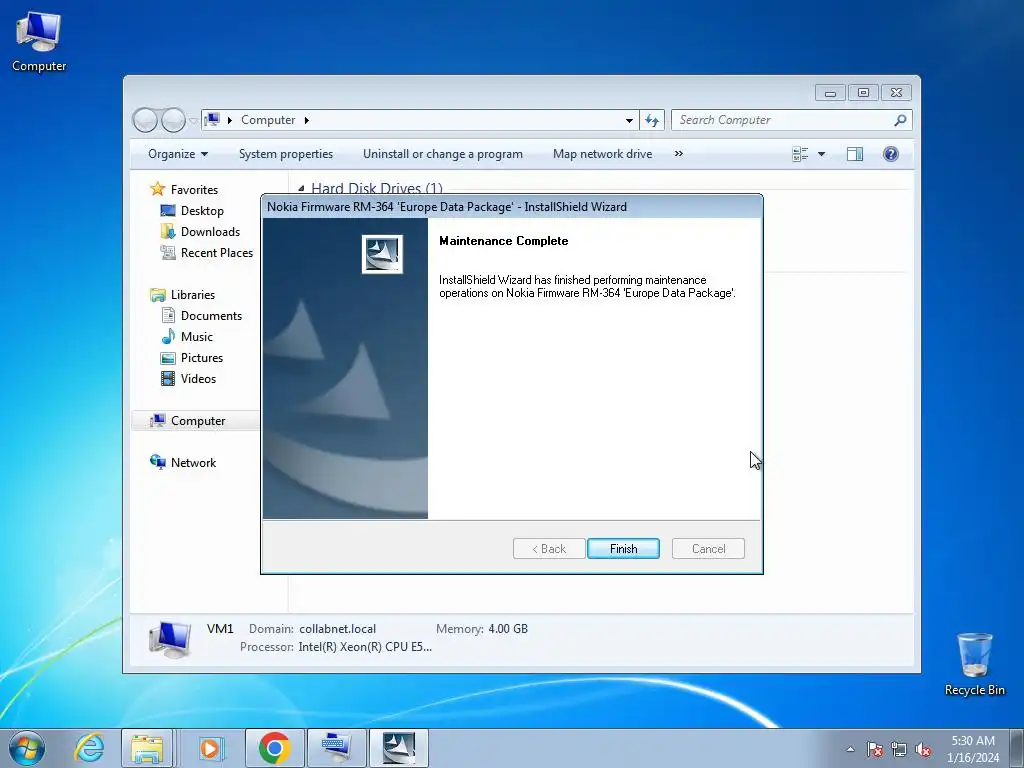Maximize the Computer Explorer window

coord(863,93)
